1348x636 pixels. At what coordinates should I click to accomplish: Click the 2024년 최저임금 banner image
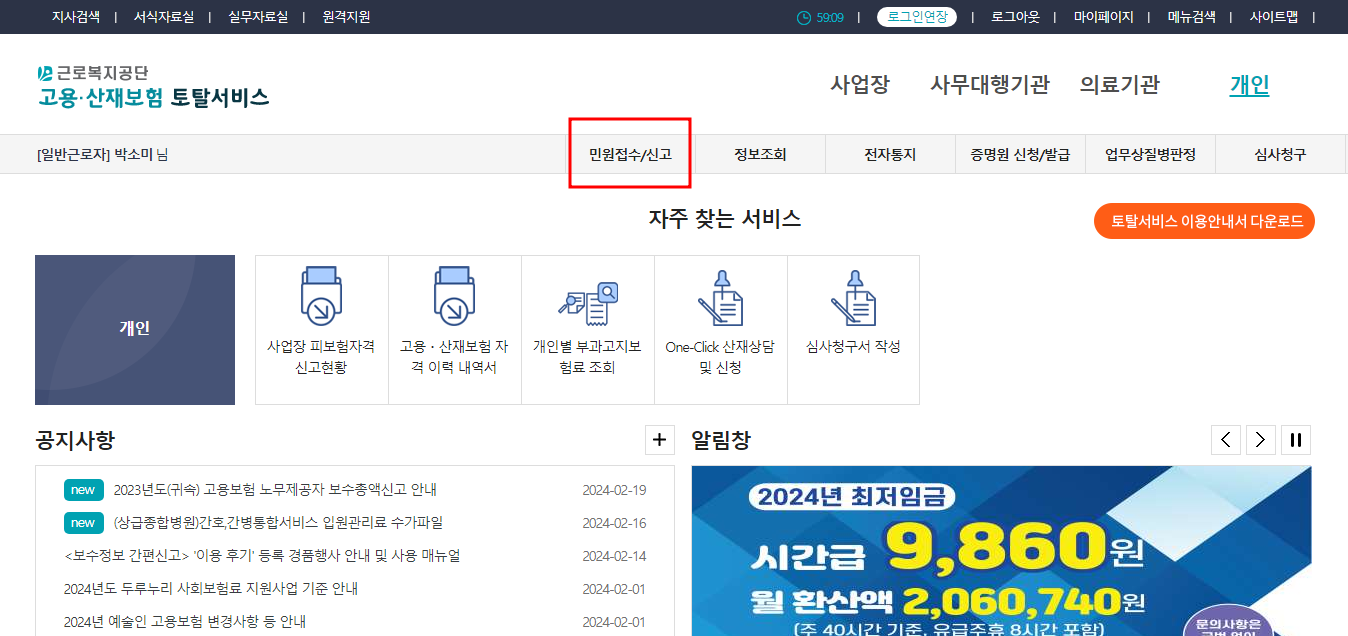(x=1001, y=551)
